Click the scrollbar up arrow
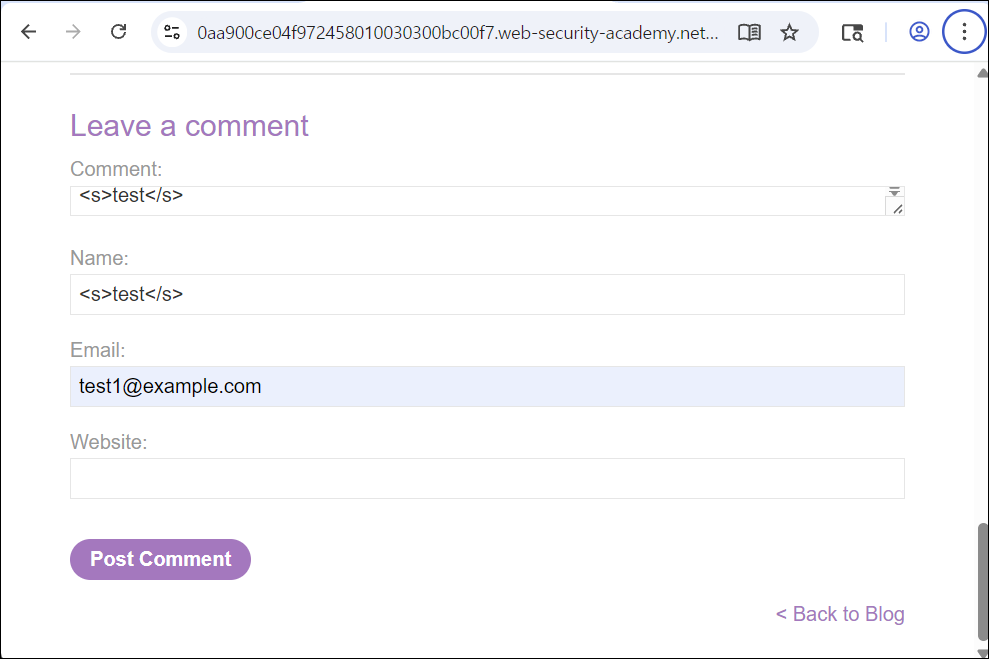 point(983,73)
